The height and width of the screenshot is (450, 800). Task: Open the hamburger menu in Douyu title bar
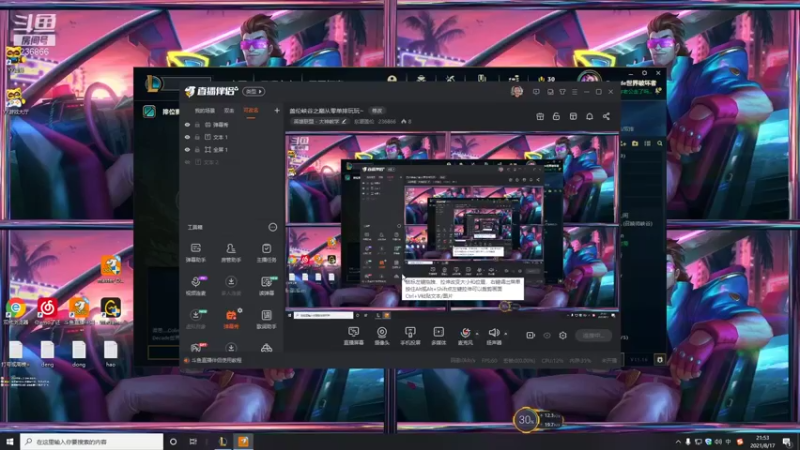point(574,92)
